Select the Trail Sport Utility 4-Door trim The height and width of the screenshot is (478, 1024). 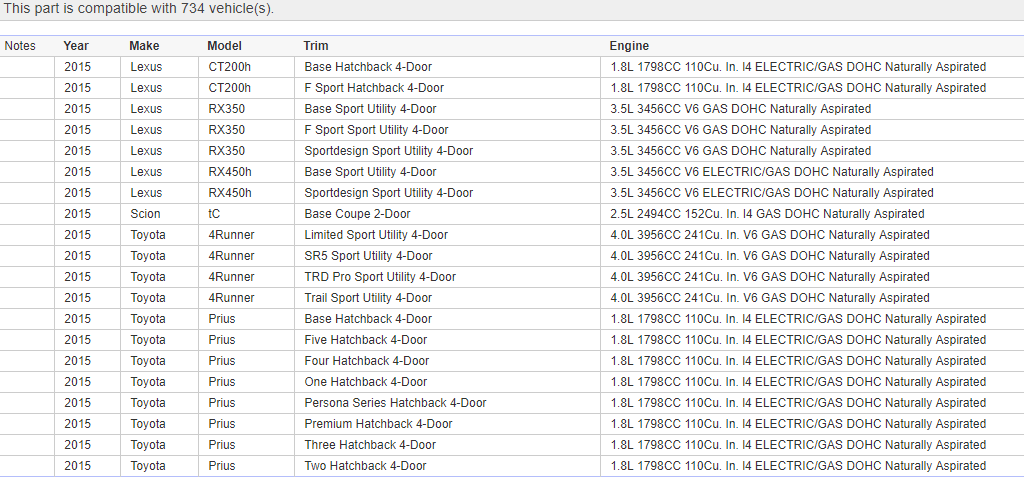(368, 298)
